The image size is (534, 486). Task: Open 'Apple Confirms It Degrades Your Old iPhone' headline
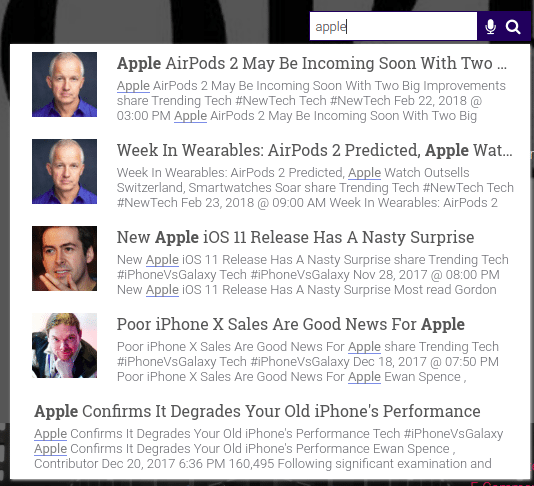click(x=257, y=411)
